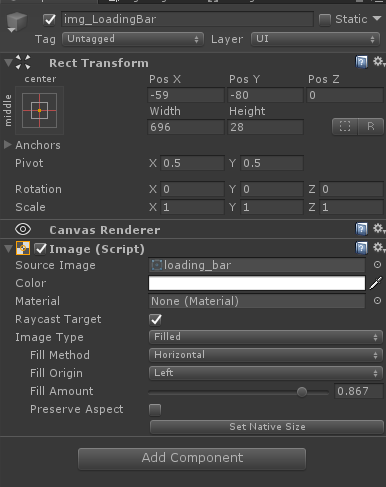Pick color with the eyedropper icon
386x487 pixels.
point(376,283)
